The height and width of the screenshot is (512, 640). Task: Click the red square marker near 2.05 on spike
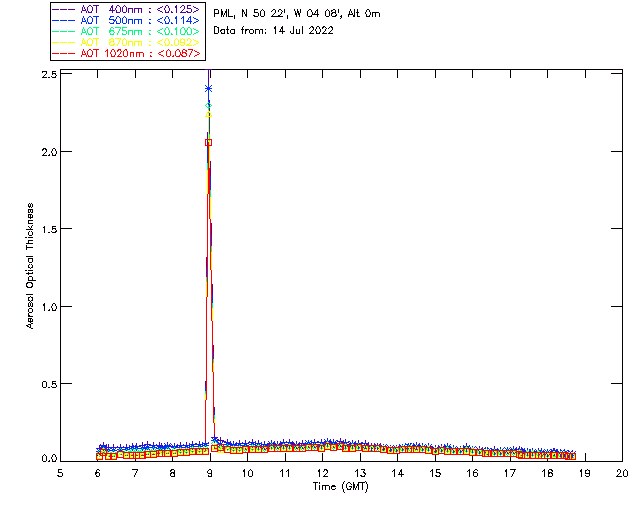point(209,142)
